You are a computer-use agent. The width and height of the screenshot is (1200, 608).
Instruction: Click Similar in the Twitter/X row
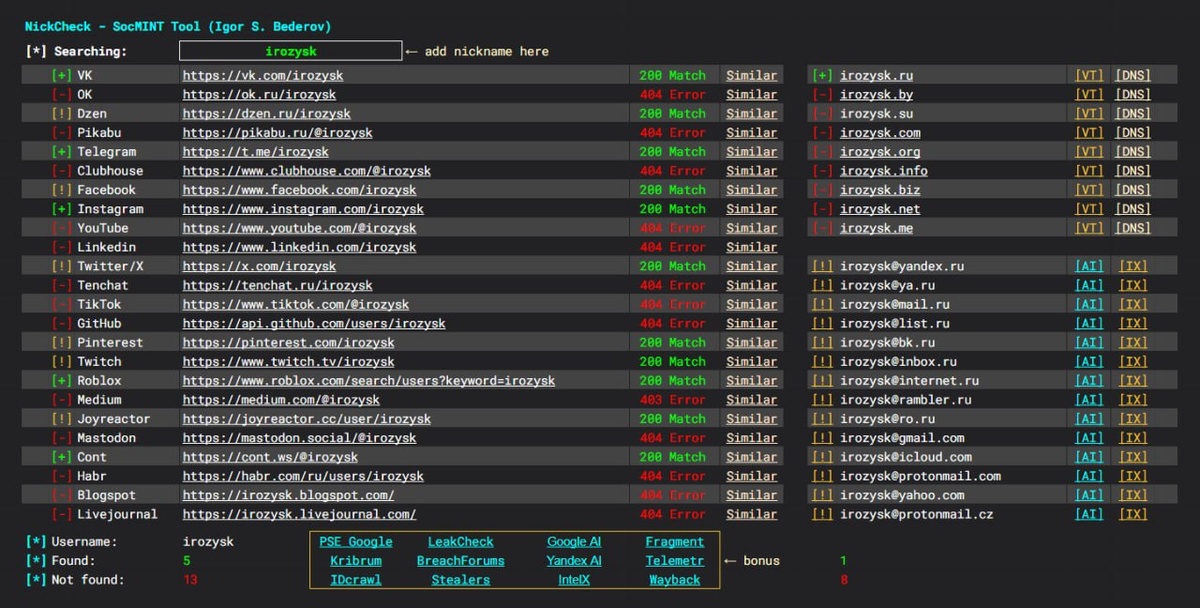pyautogui.click(x=751, y=266)
